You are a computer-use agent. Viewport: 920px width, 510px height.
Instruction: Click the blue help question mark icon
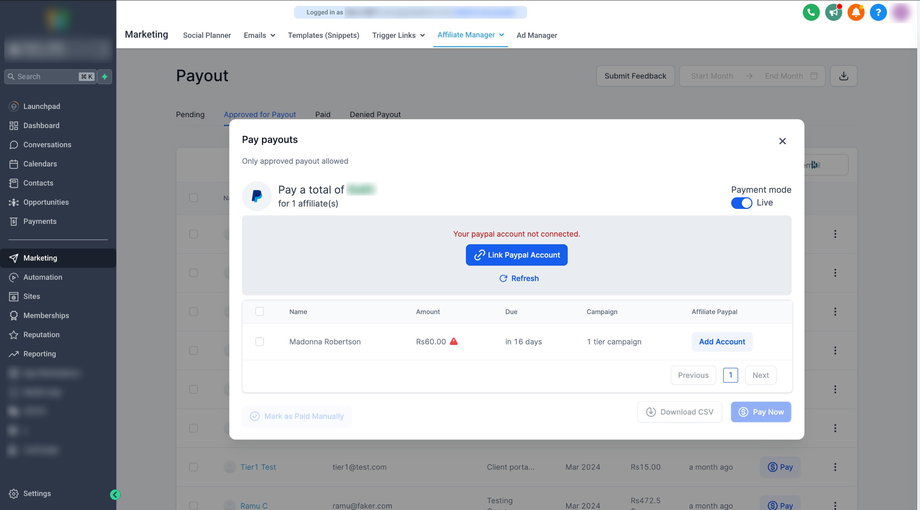coord(878,12)
